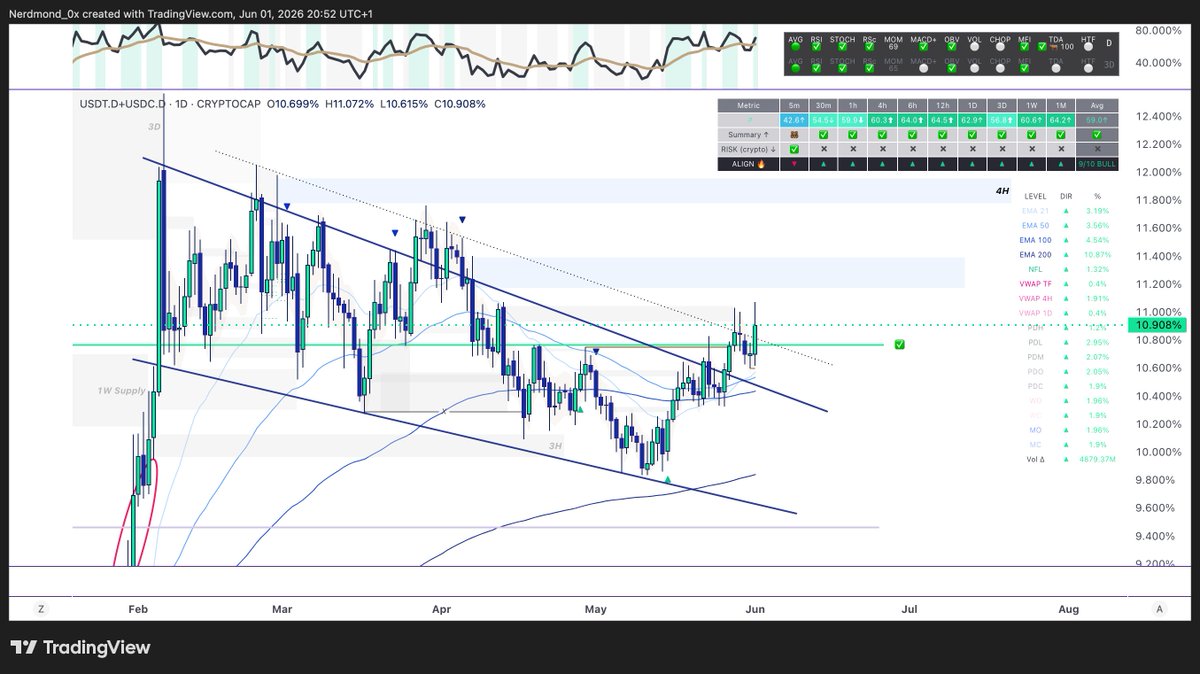Click the MOM 69 value in the D row
This screenshot has height=674, width=1200.
tap(893, 47)
